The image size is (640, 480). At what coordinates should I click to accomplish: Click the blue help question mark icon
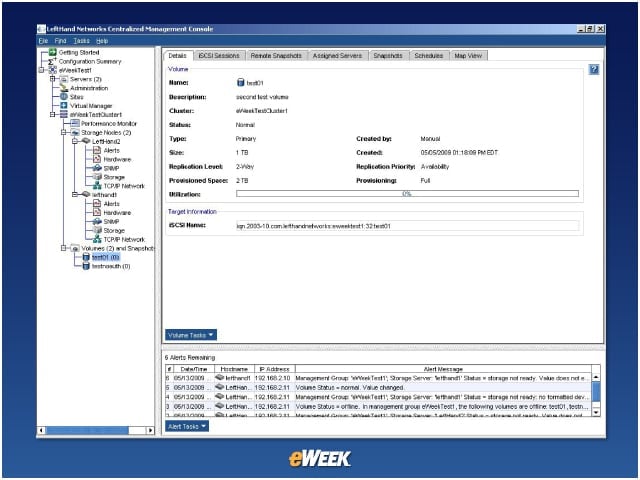(x=594, y=69)
